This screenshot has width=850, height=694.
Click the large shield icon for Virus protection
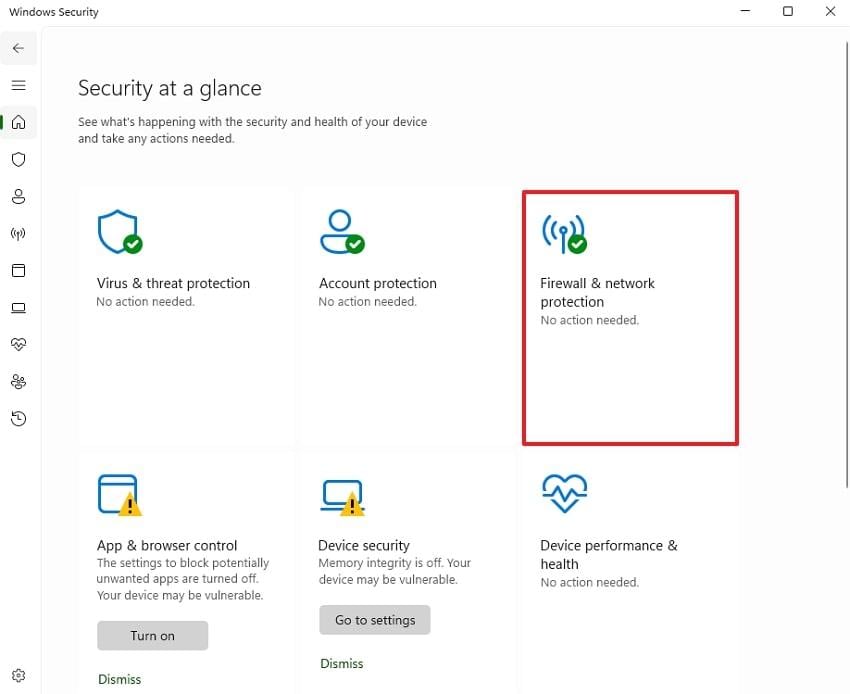(x=120, y=232)
